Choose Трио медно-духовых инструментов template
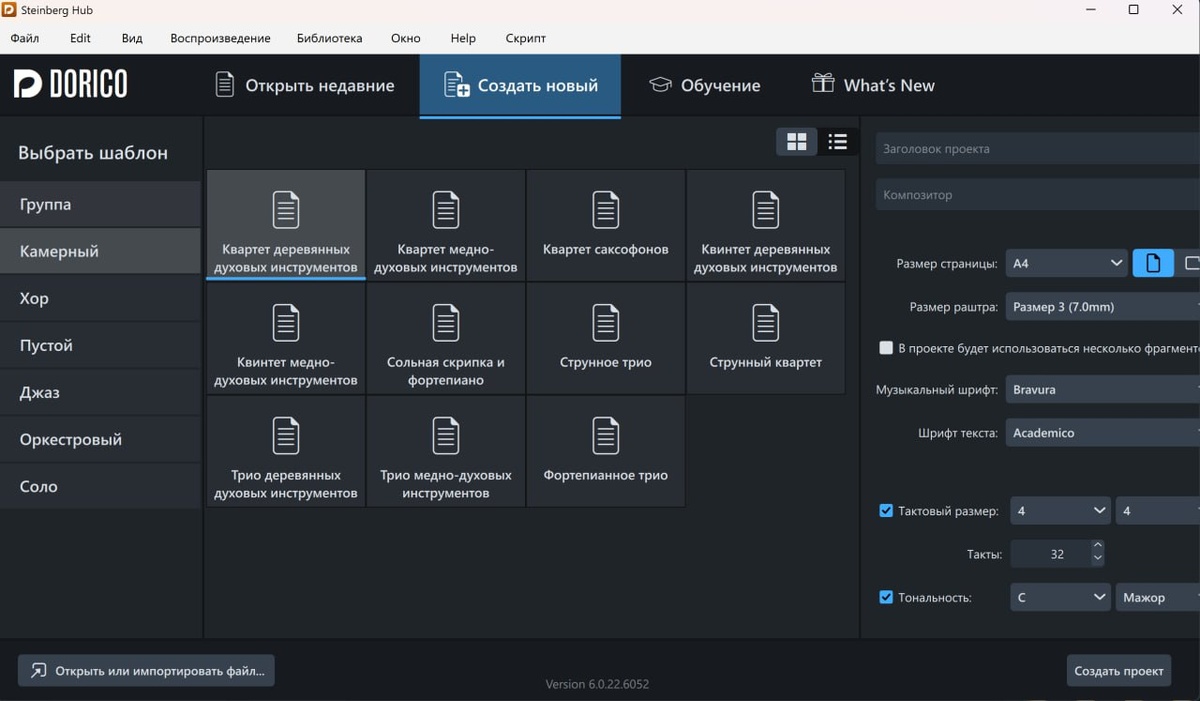Screen dimensions: 1200x701 (446, 451)
